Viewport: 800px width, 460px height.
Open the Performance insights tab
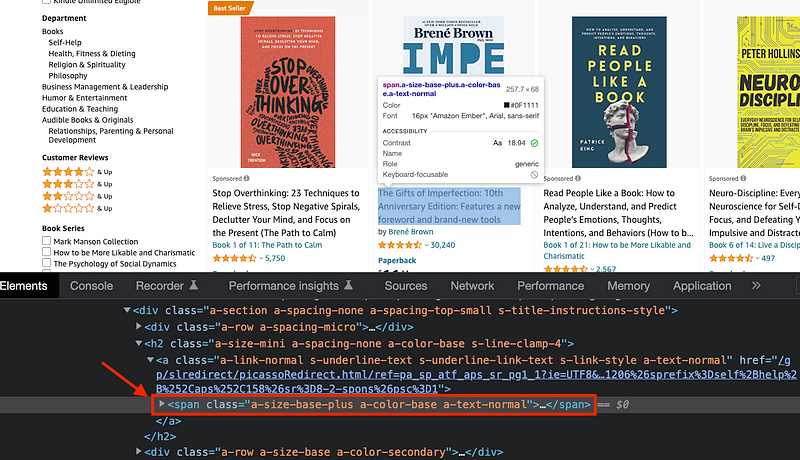pyautogui.click(x=283, y=286)
